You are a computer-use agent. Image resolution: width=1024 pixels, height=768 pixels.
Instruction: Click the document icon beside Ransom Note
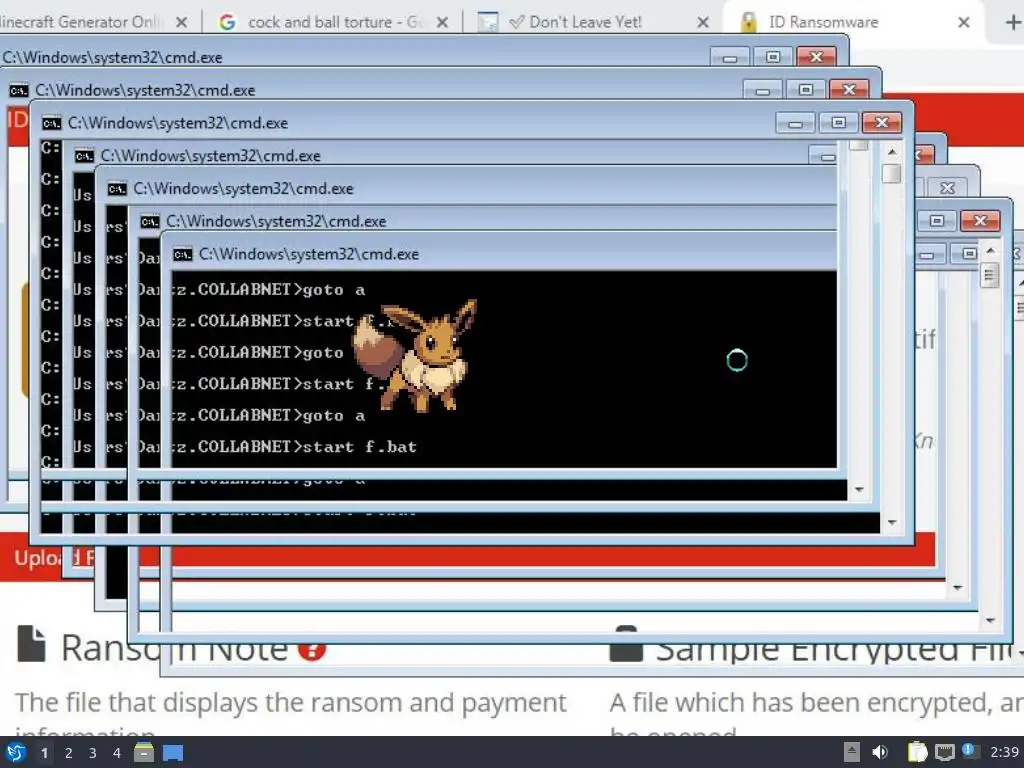[x=31, y=644]
